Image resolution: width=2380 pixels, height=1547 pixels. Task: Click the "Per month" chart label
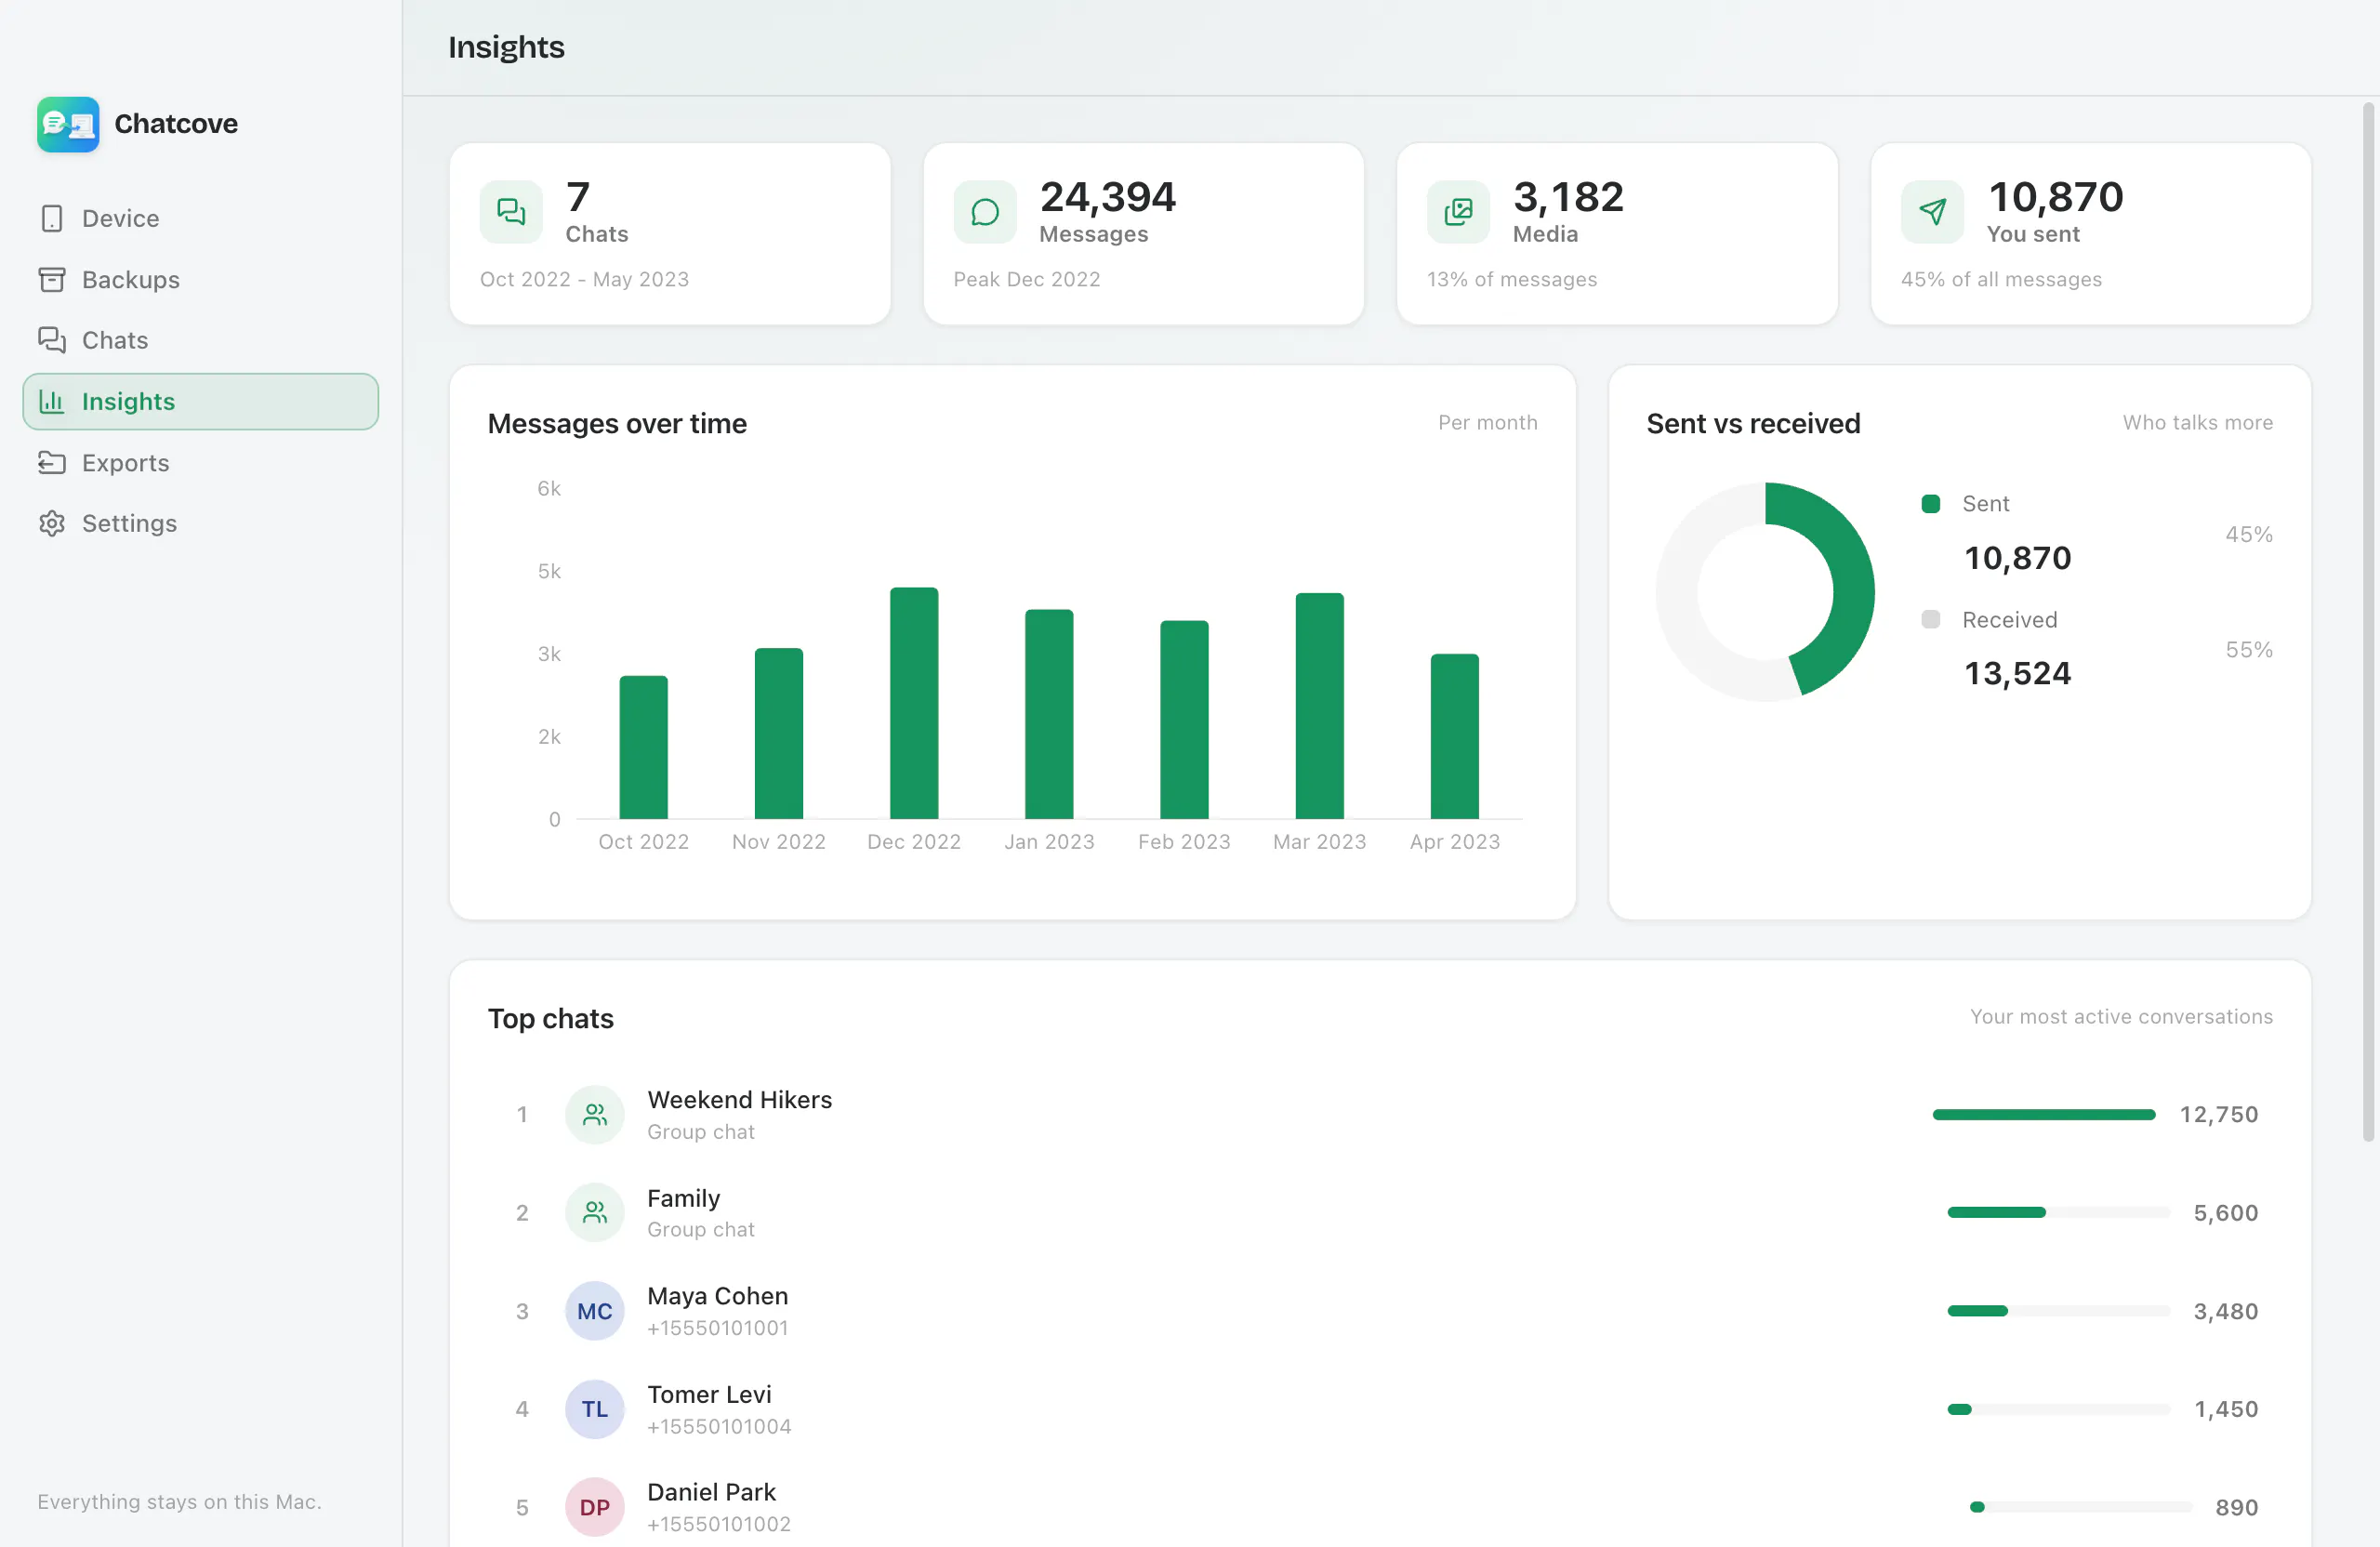point(1488,422)
